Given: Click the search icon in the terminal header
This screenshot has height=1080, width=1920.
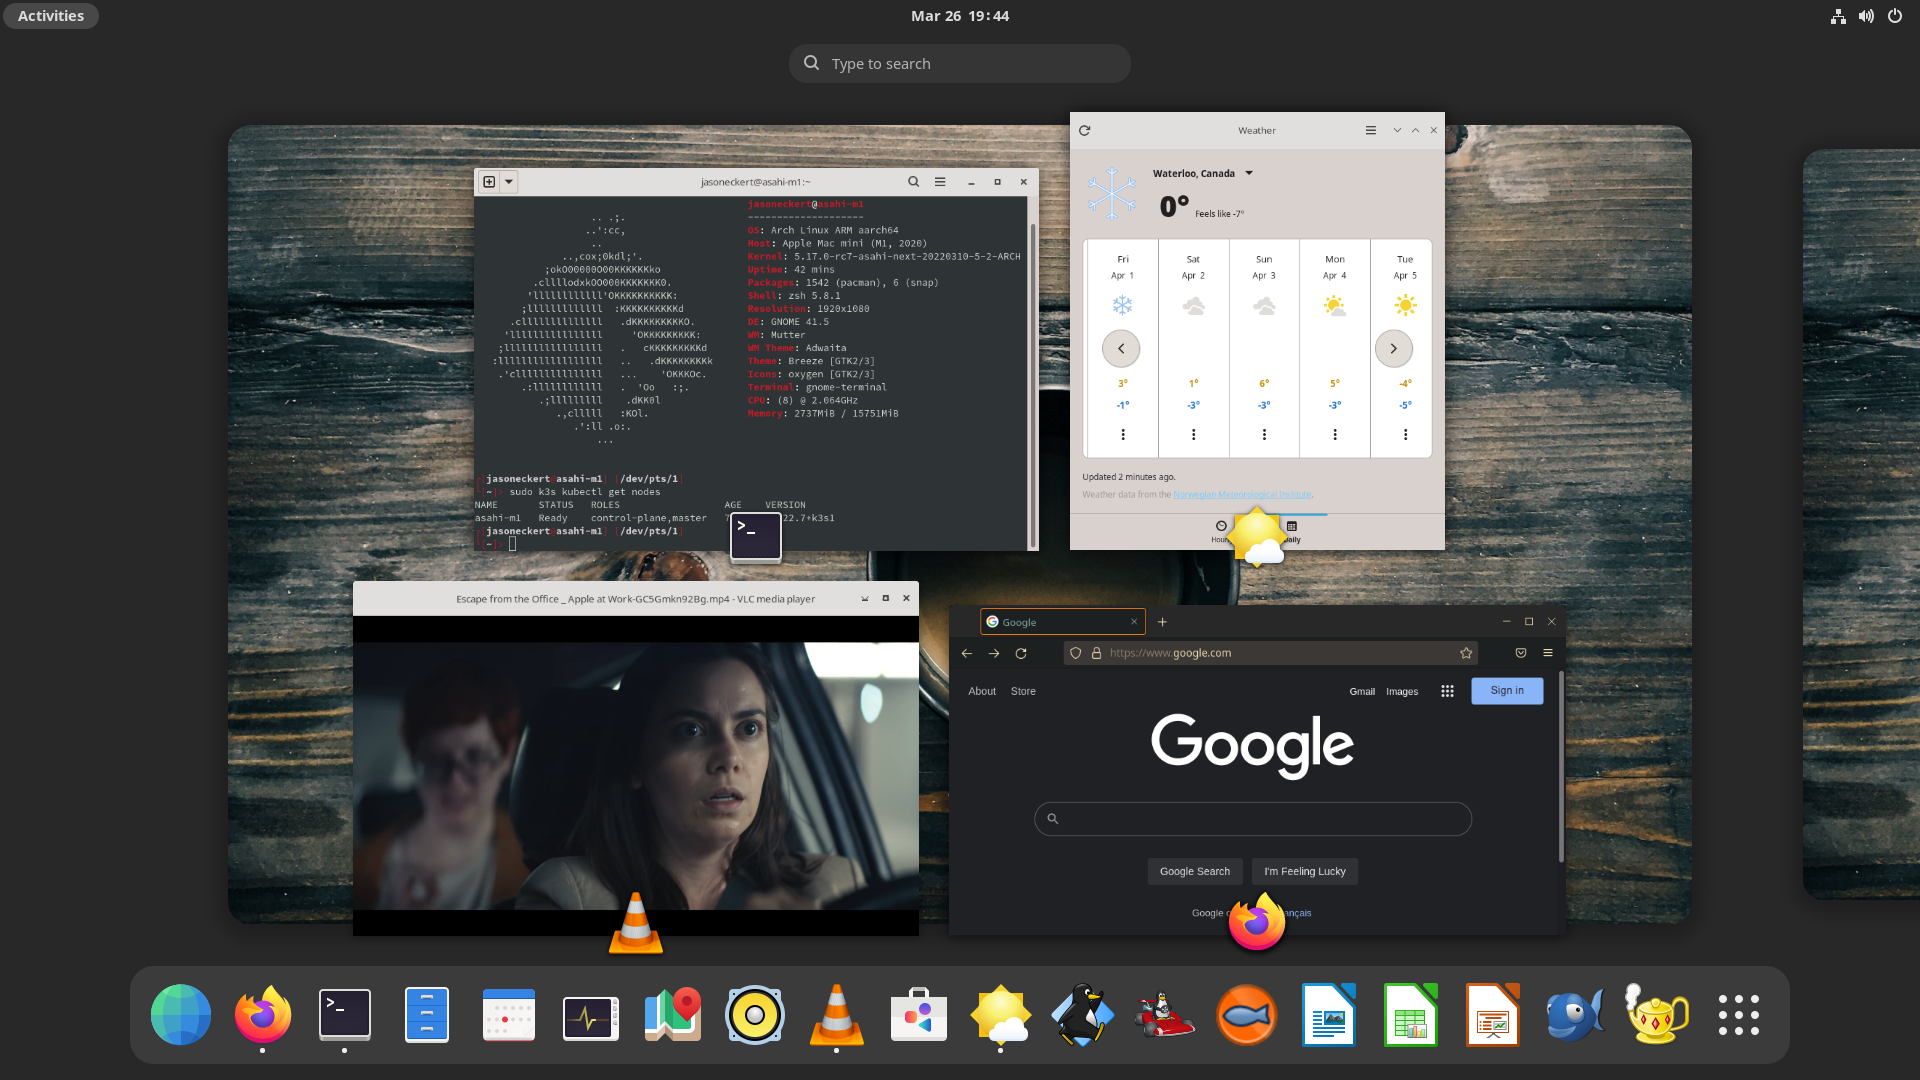Looking at the screenshot, I should pos(913,182).
